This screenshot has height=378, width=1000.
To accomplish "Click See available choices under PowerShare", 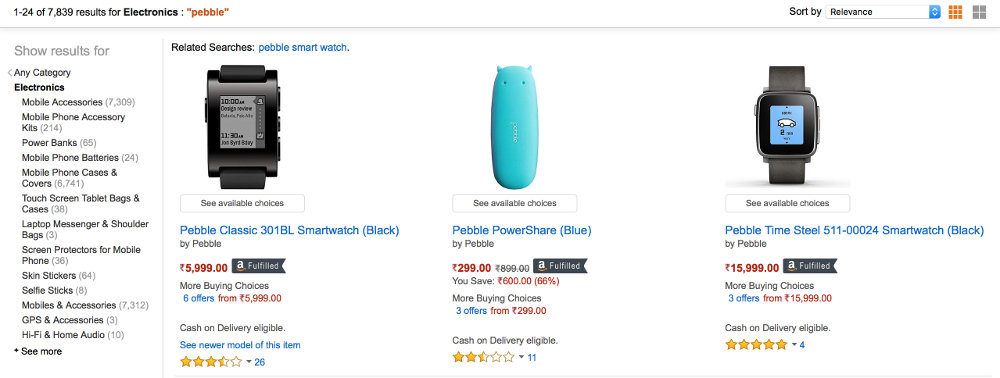I will pyautogui.click(x=515, y=203).
